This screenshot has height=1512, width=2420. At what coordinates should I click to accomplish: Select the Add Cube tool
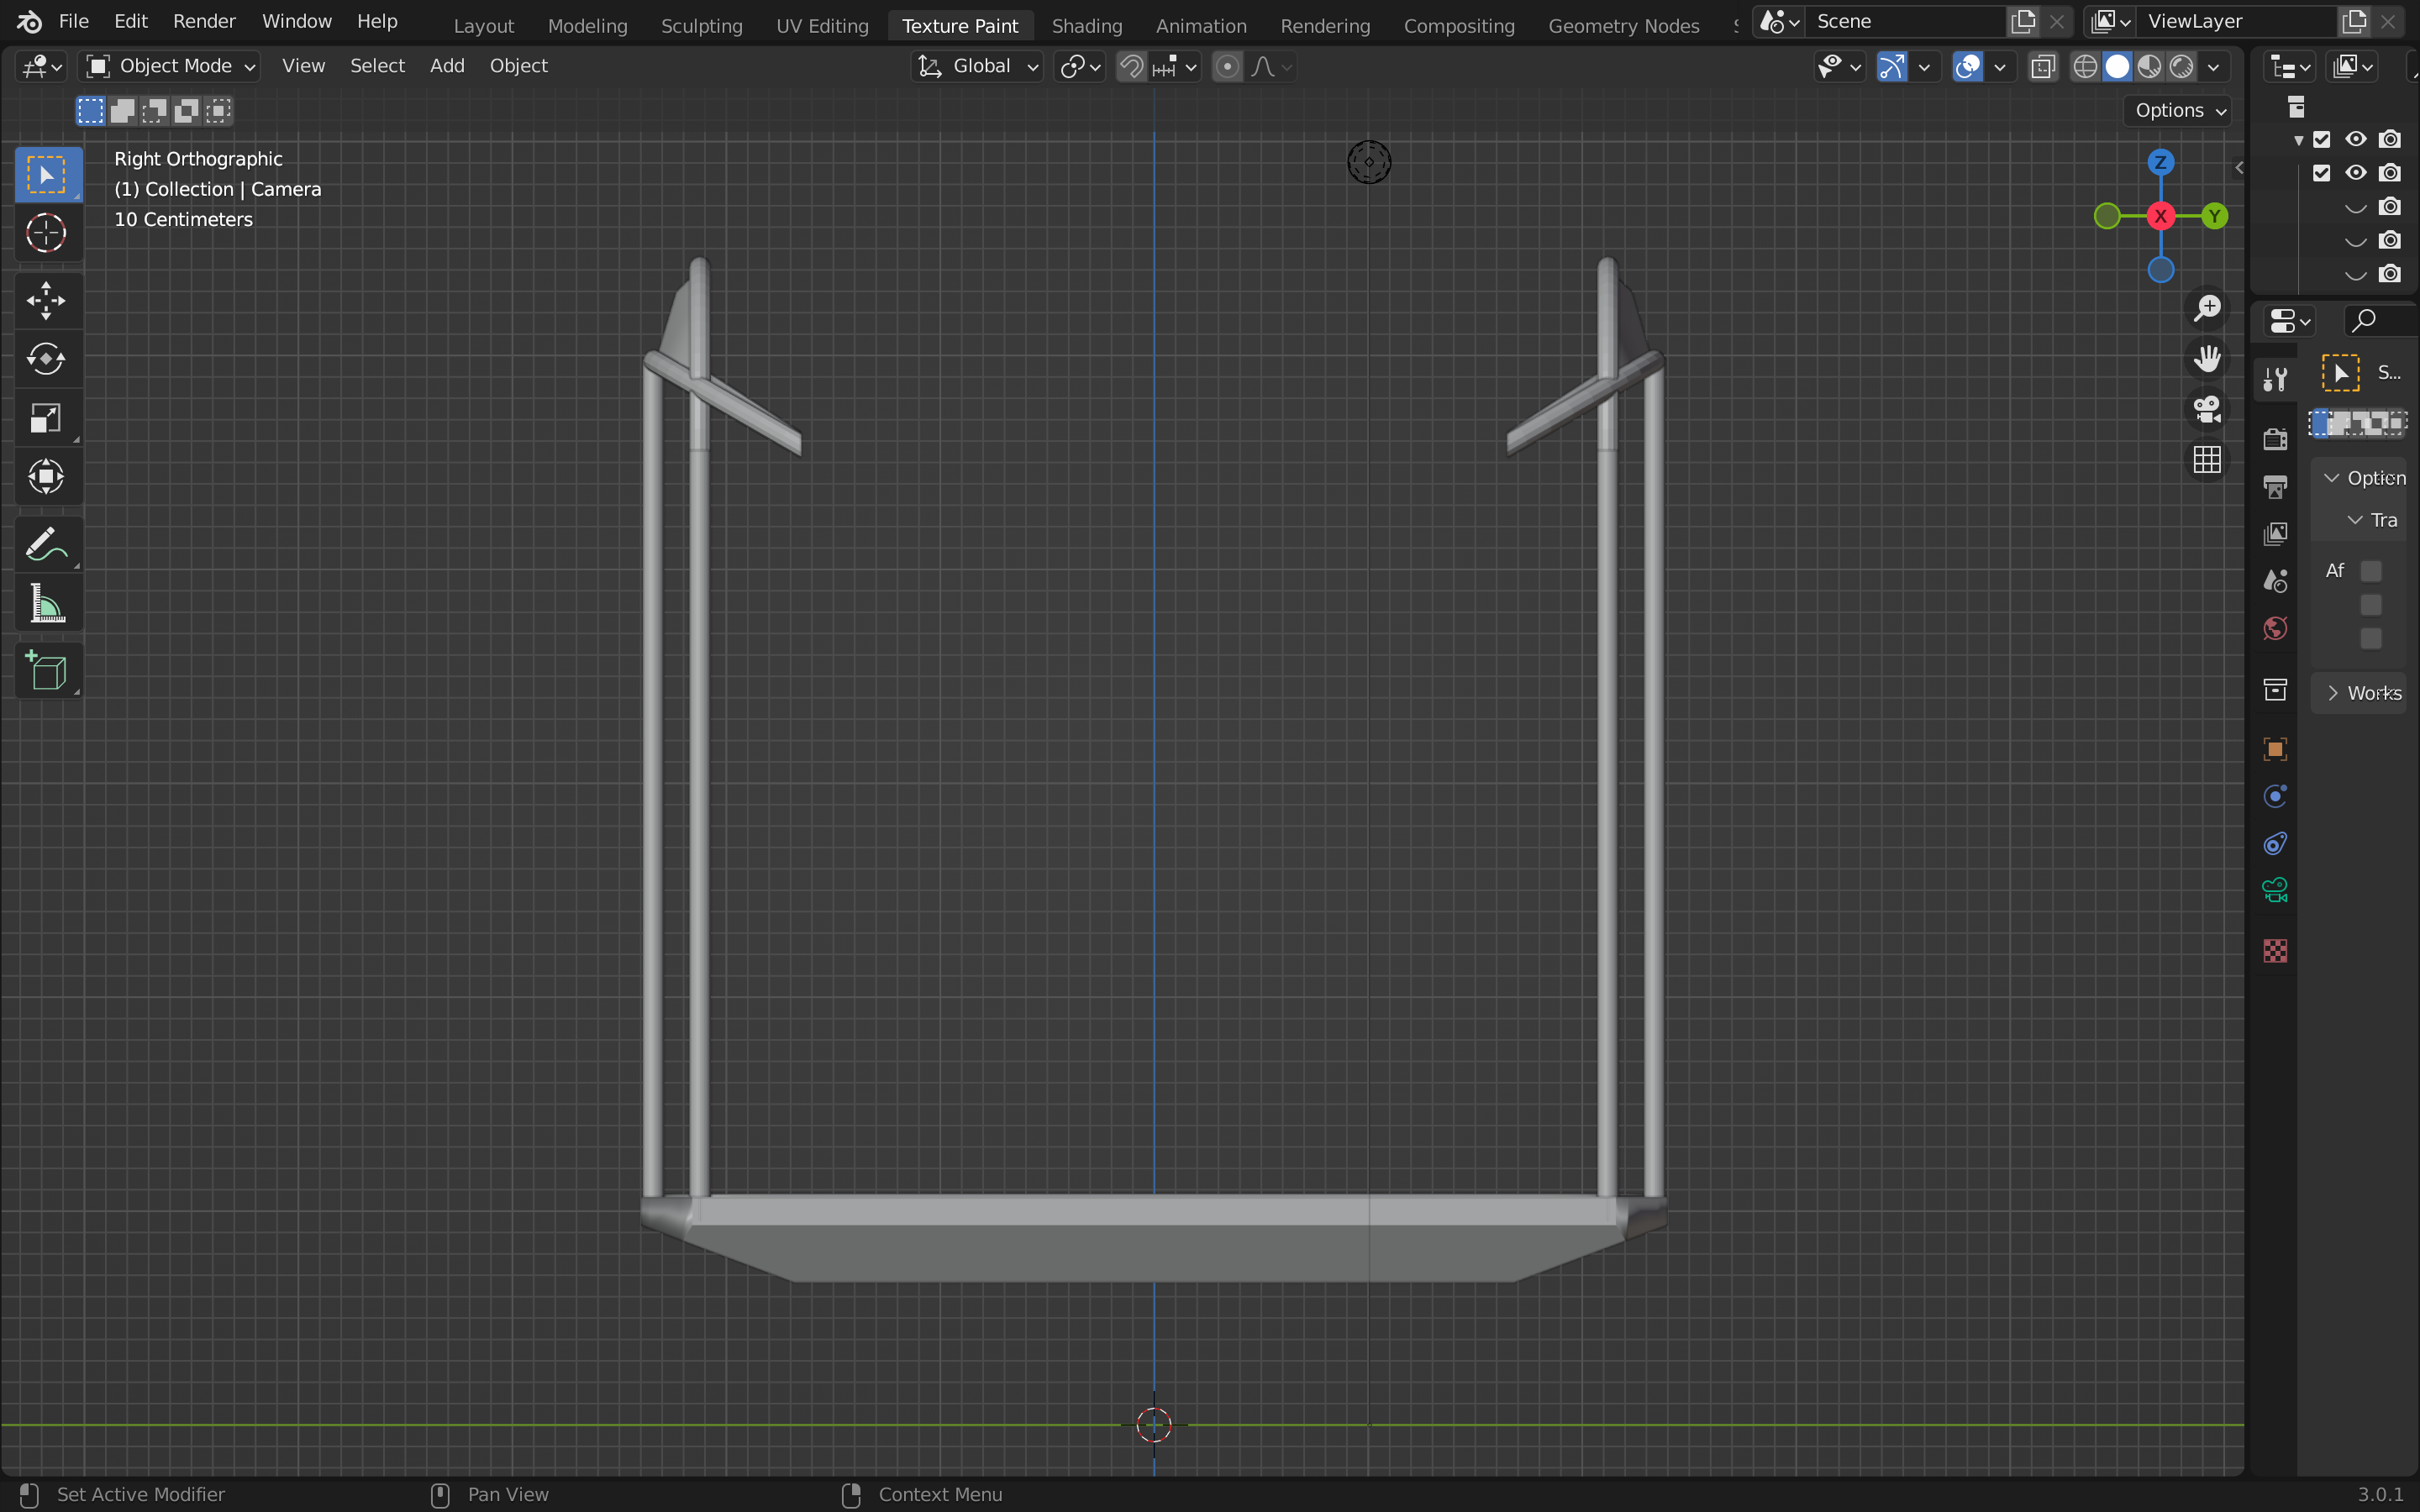[x=46, y=671]
